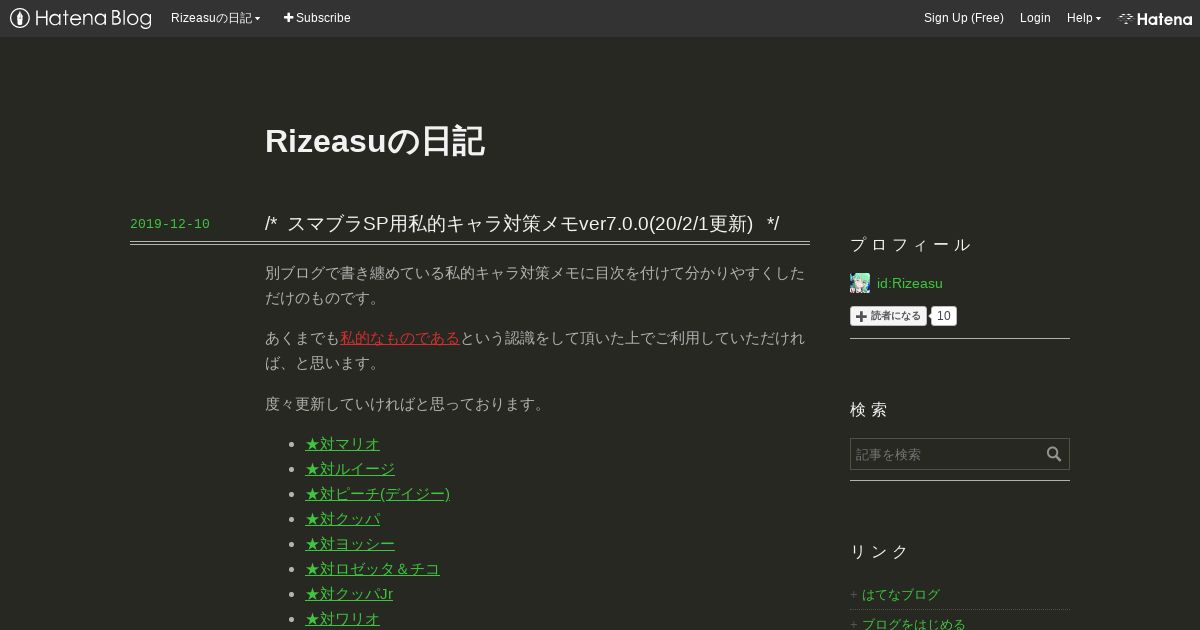Show the reader count 10
Viewport: 1200px width, 630px height.
(944, 316)
